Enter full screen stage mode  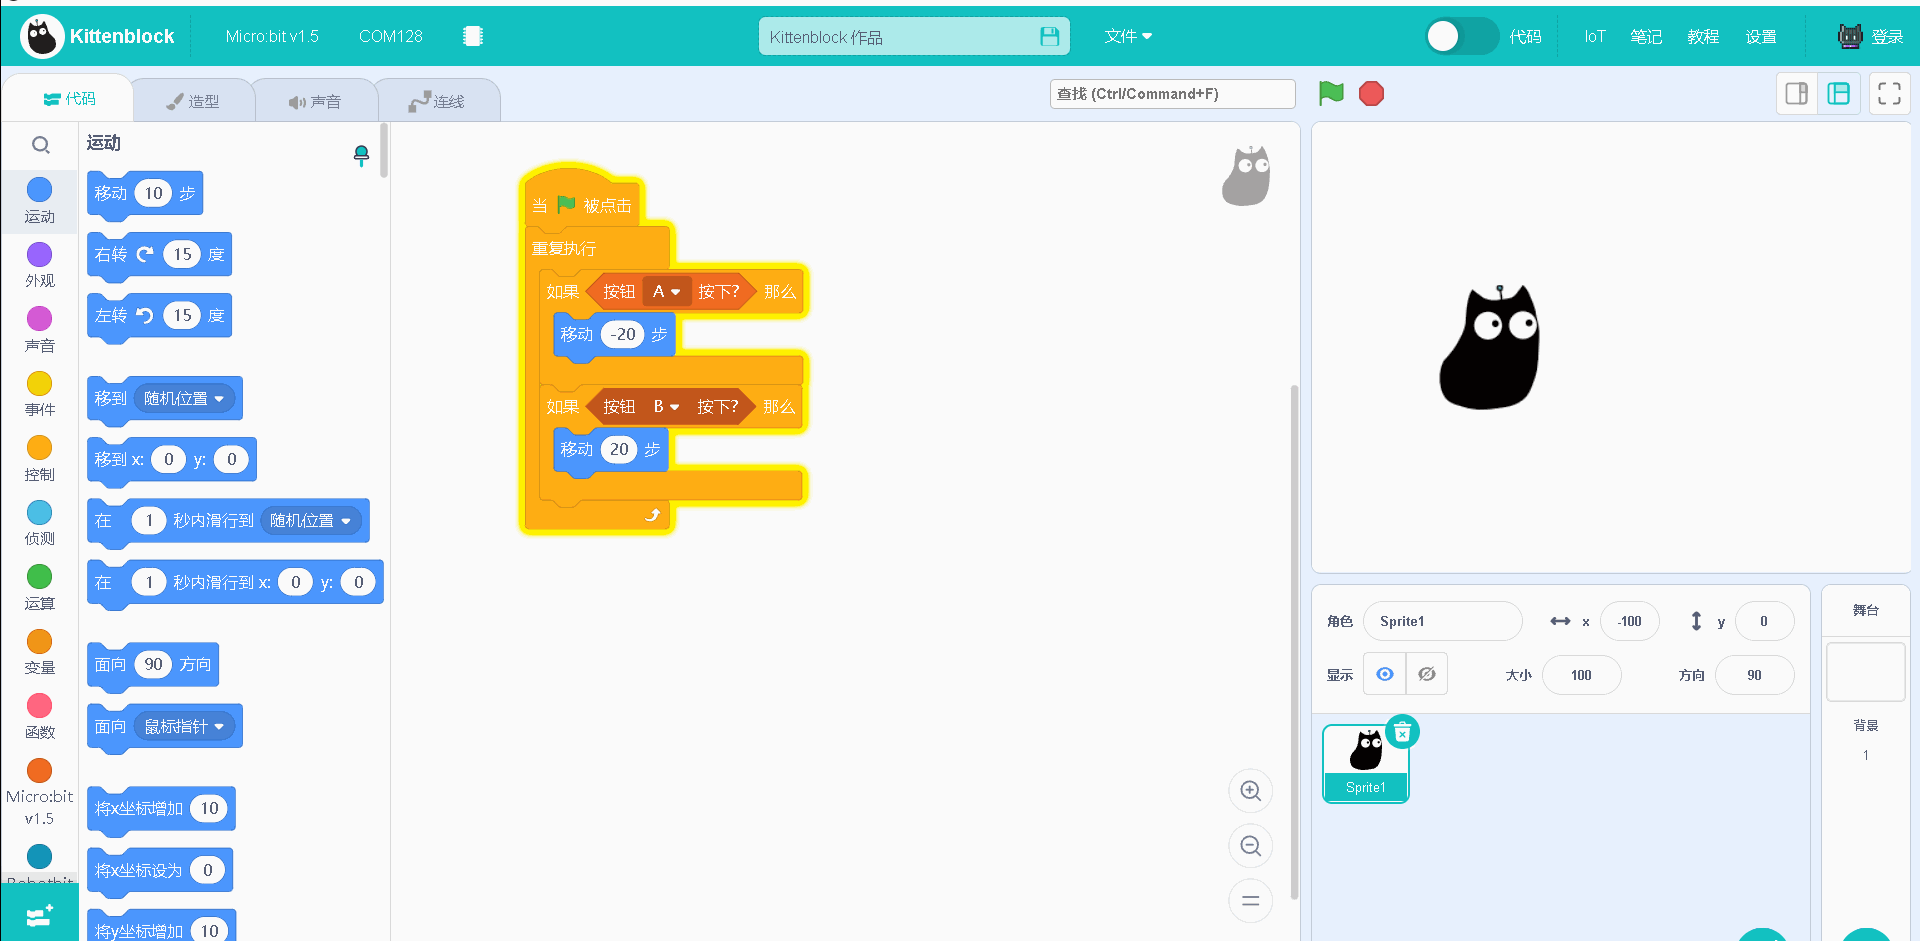1889,94
